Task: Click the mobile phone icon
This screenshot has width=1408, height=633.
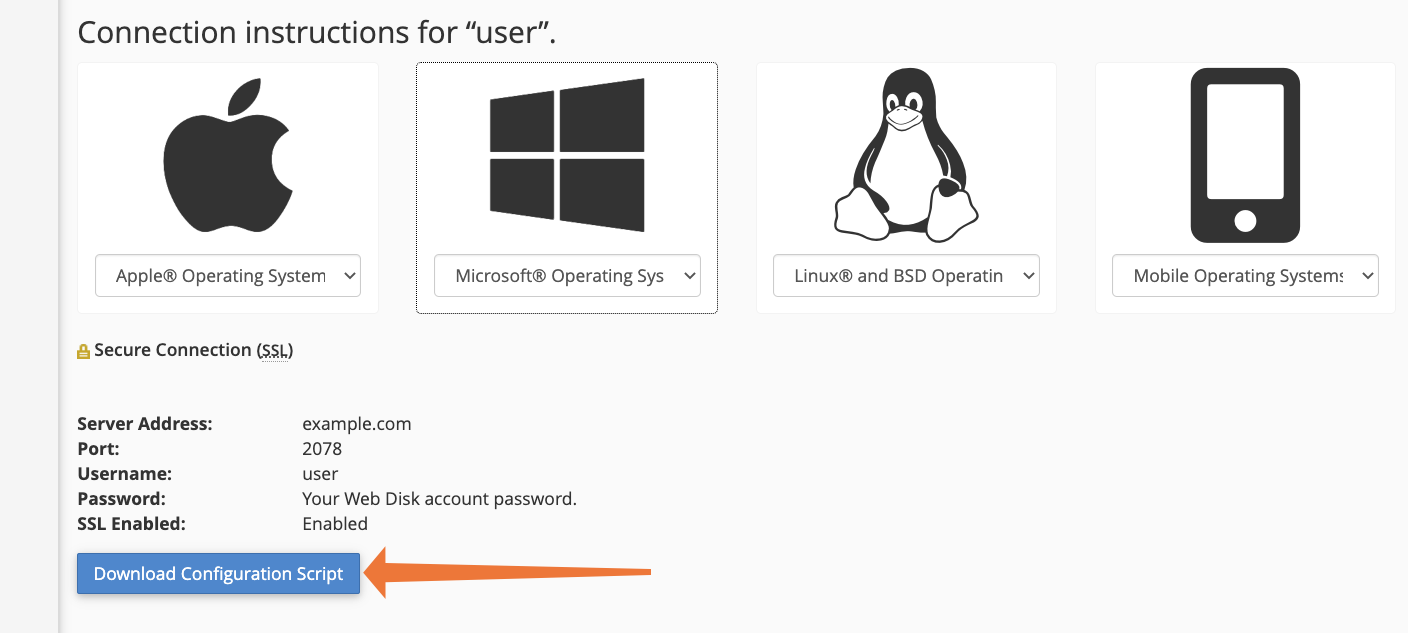Action: [x=1244, y=155]
